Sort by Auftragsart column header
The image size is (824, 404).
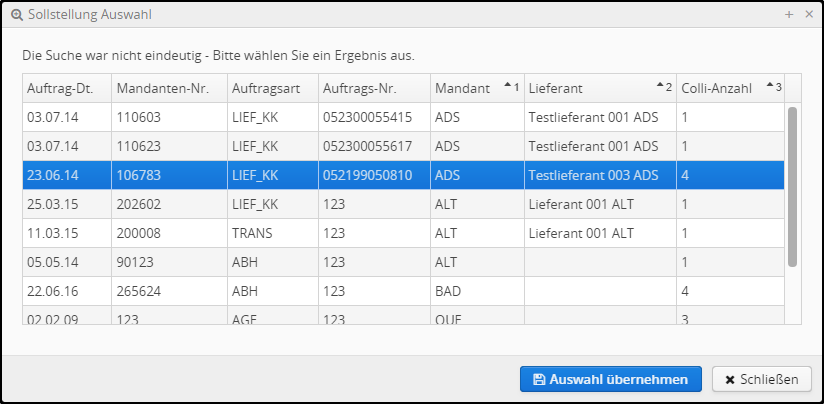click(x=273, y=88)
